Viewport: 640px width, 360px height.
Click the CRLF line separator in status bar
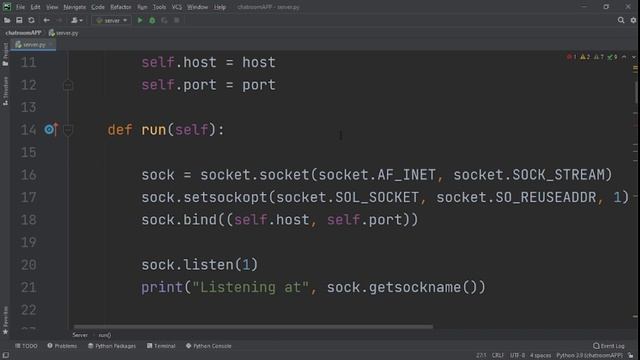pyautogui.click(x=498, y=356)
